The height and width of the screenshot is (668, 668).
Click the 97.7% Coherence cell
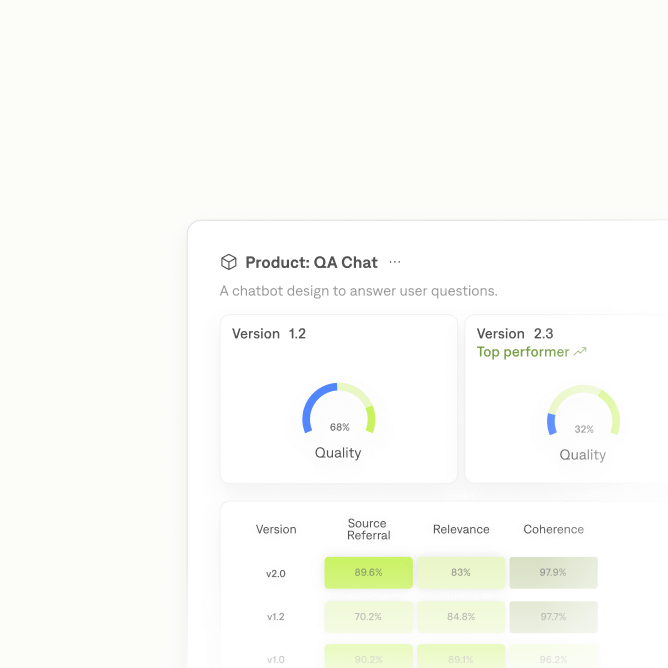(x=553, y=617)
